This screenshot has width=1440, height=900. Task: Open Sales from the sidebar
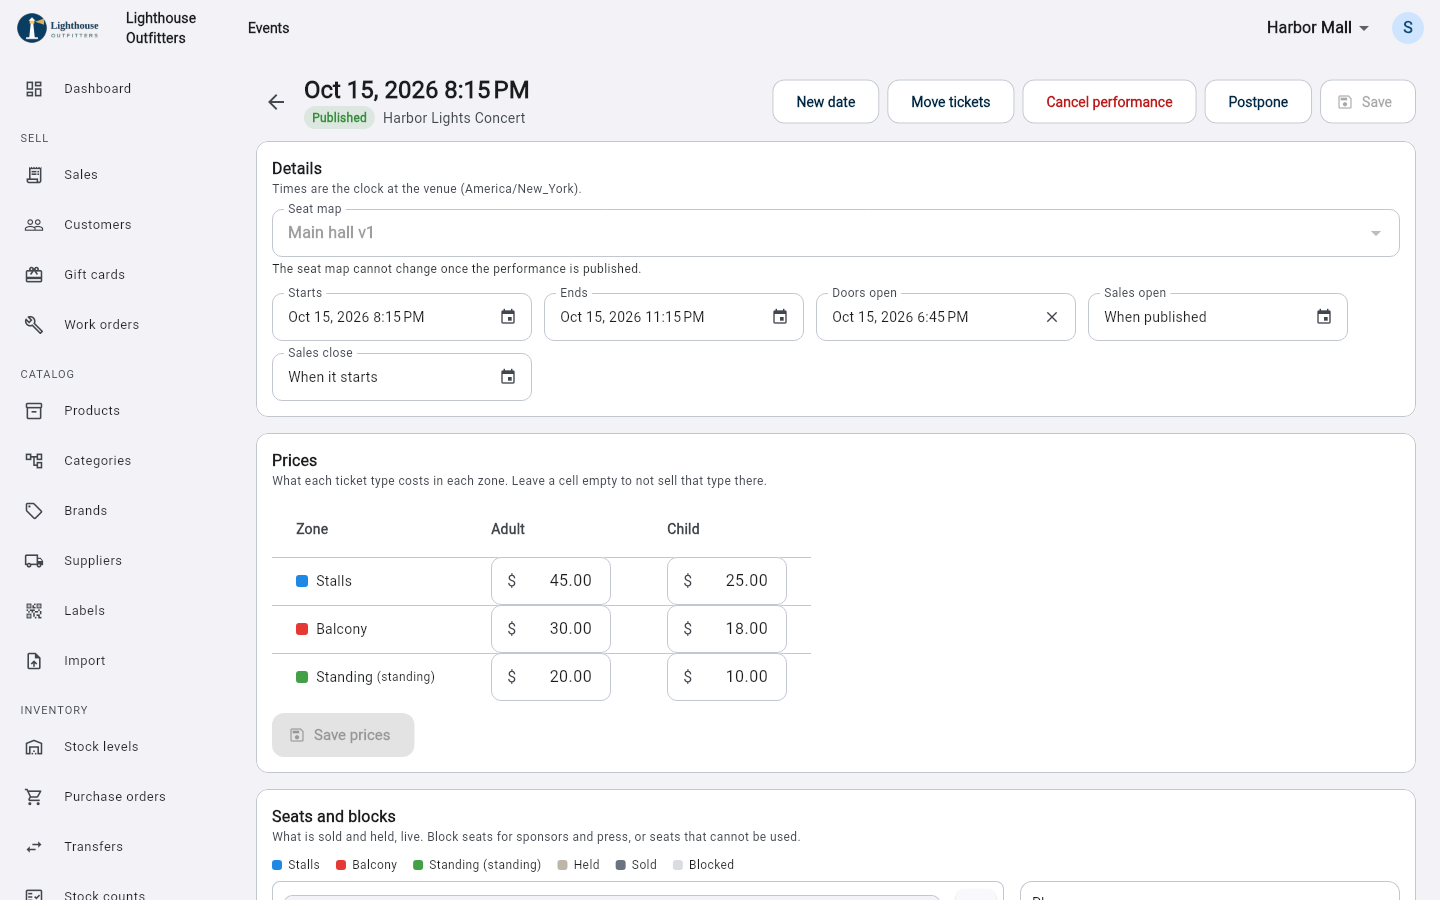coord(81,175)
